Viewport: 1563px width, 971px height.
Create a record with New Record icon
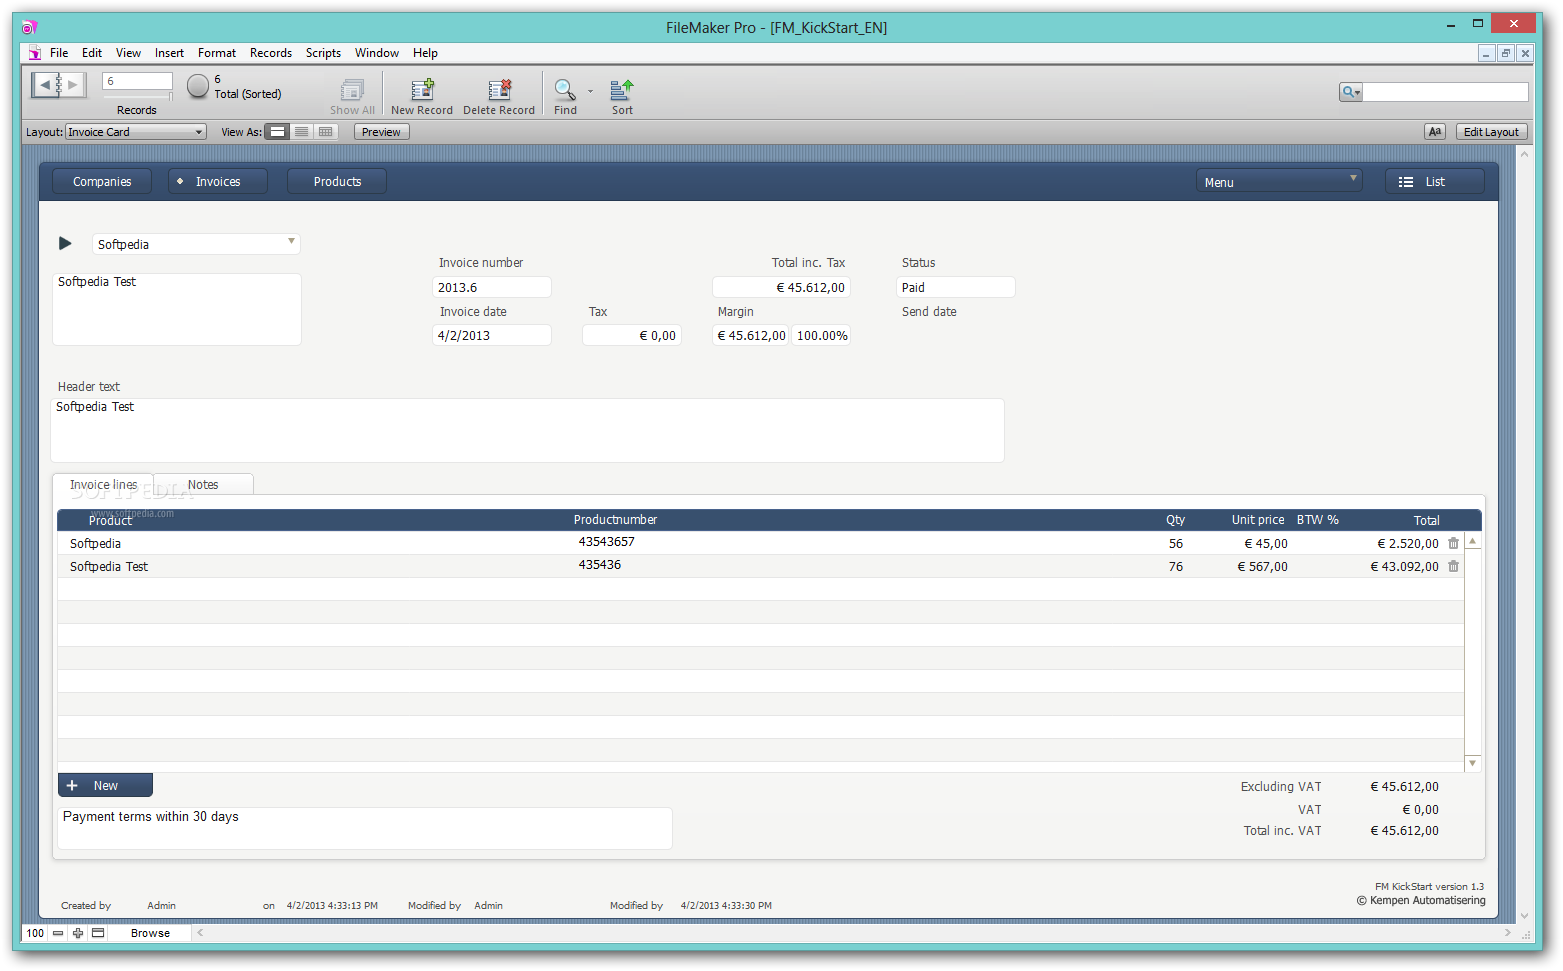click(x=422, y=90)
